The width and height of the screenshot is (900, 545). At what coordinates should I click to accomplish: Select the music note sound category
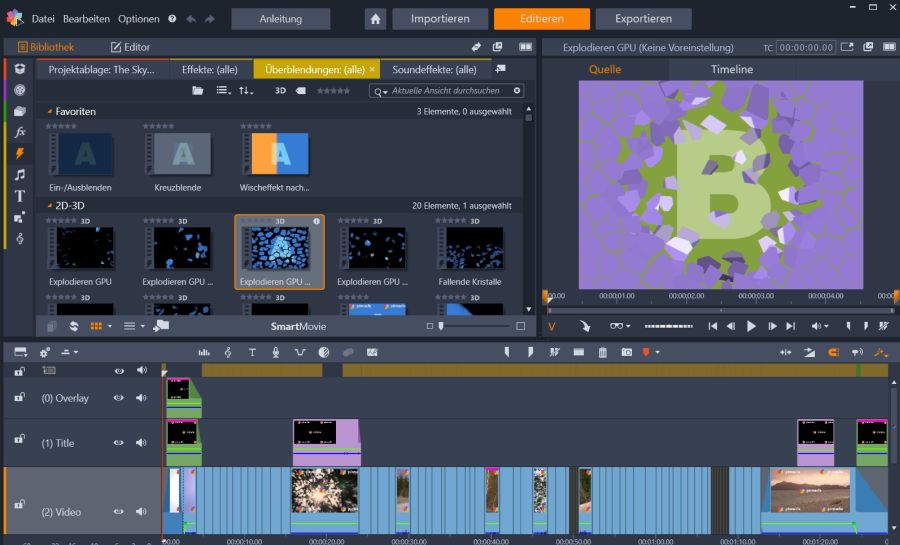20,174
